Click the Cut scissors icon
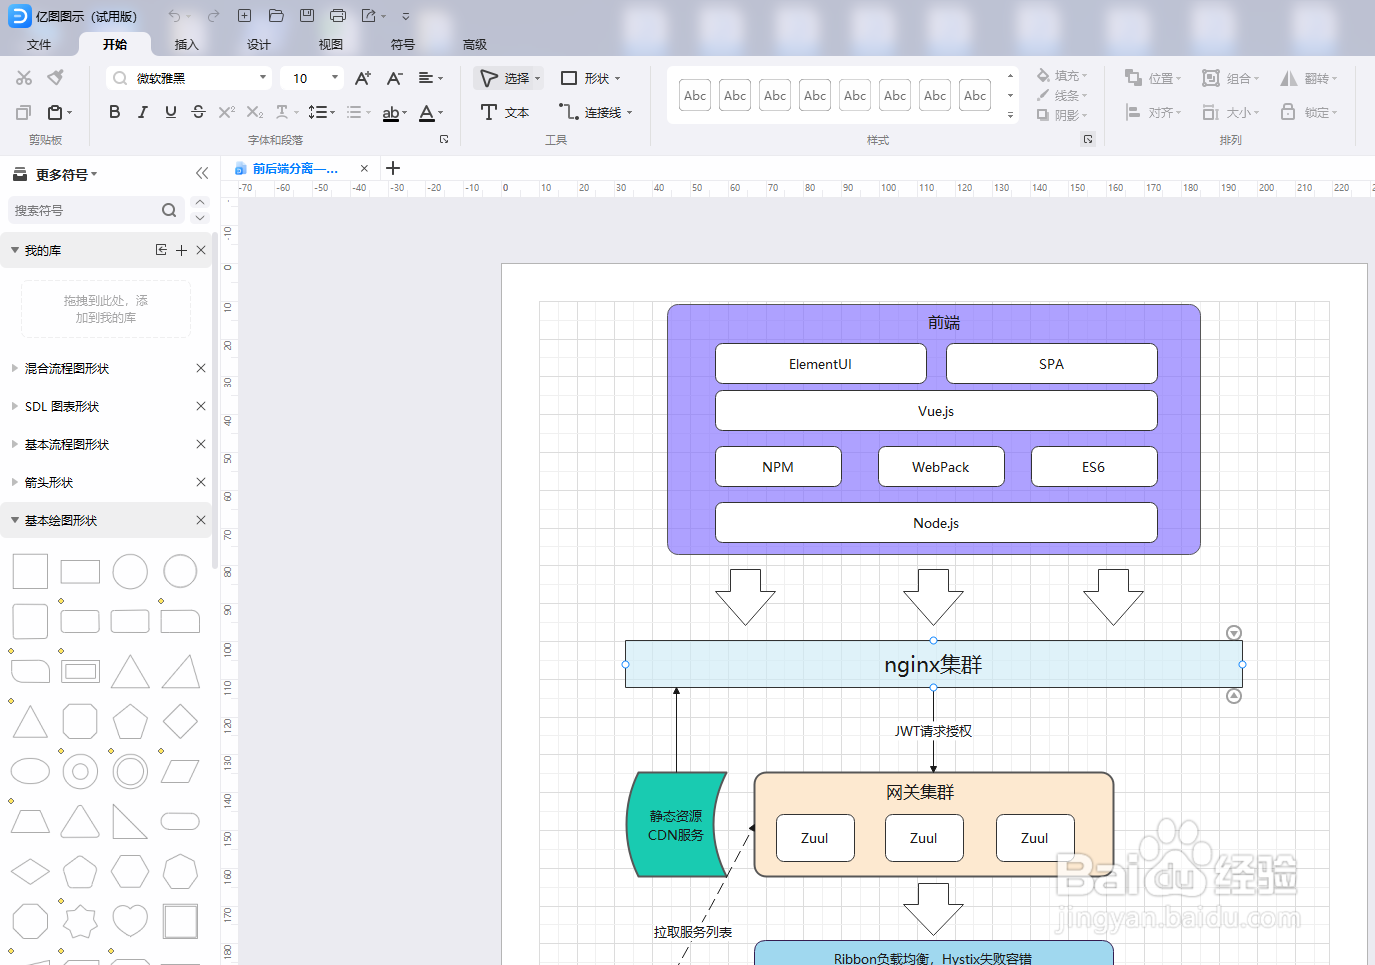1375x965 pixels. tap(24, 78)
